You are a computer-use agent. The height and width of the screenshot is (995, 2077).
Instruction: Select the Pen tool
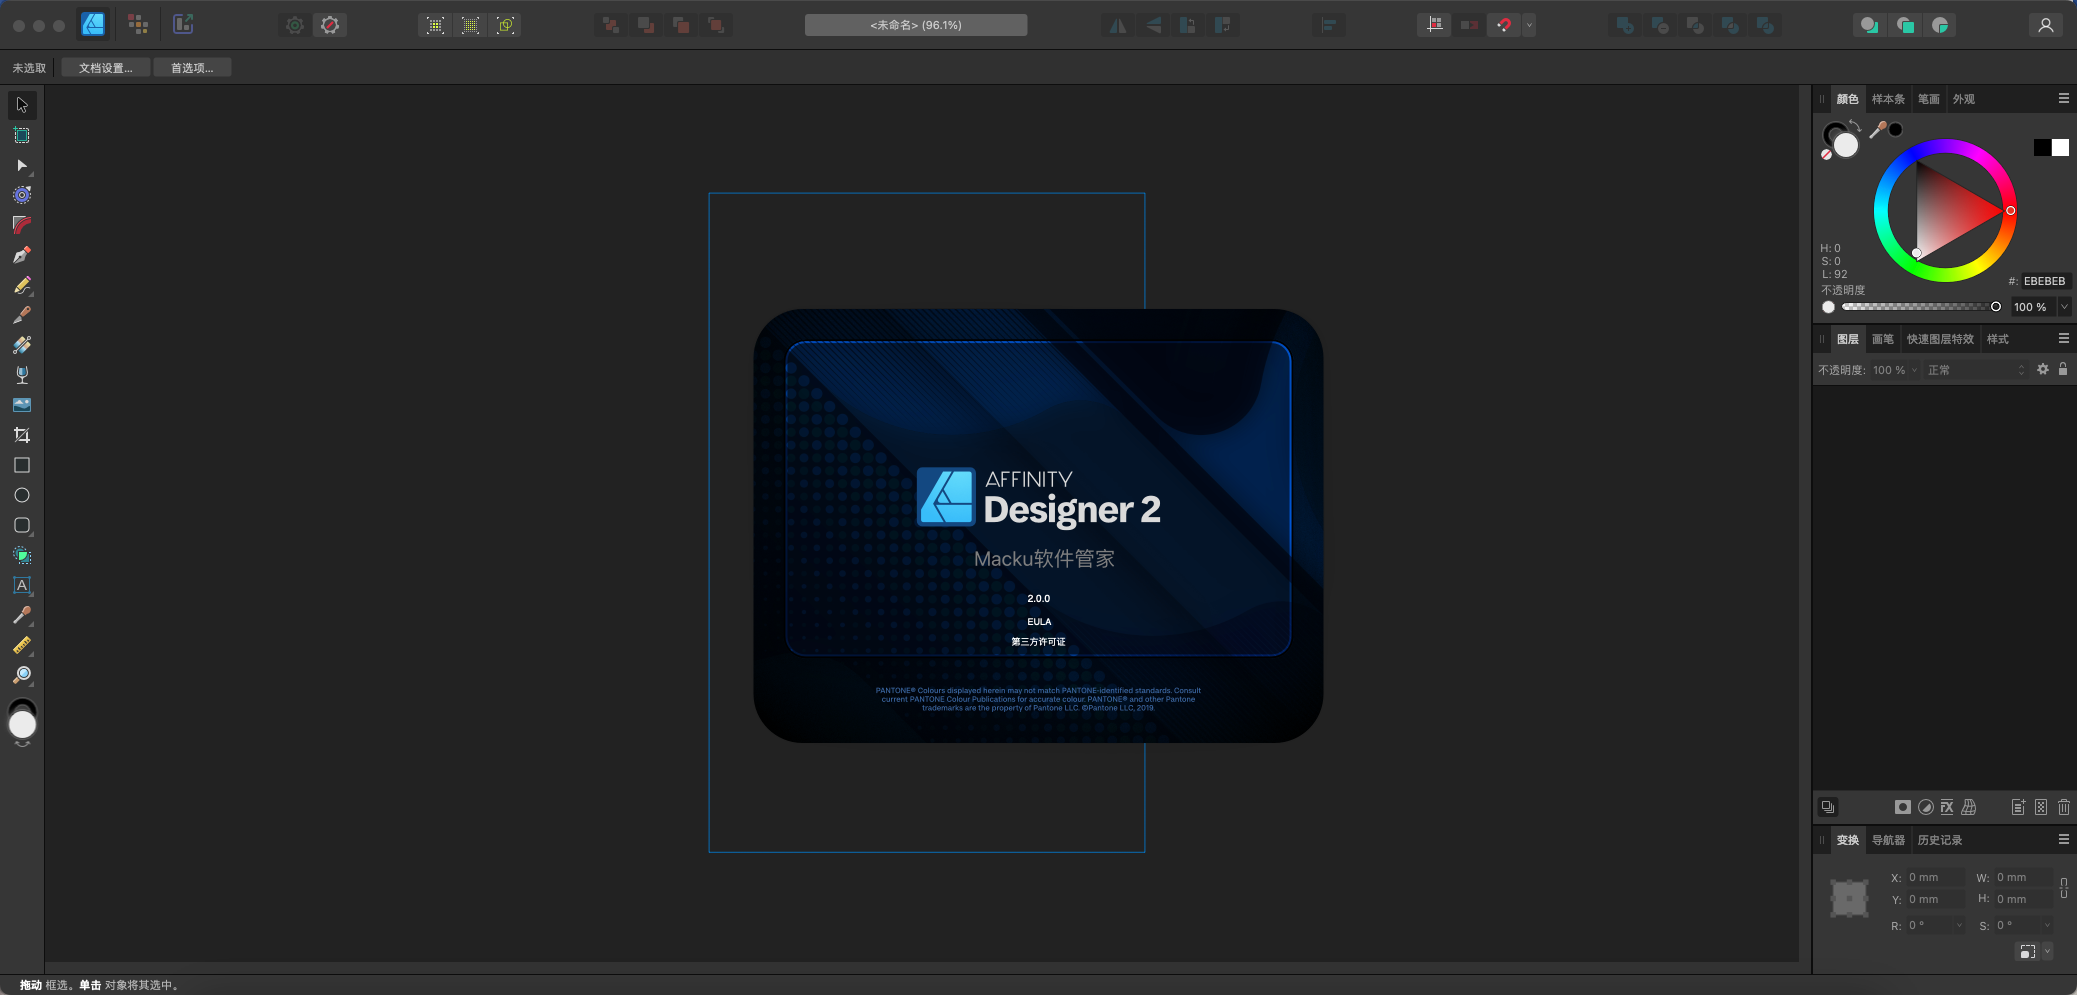[x=22, y=255]
